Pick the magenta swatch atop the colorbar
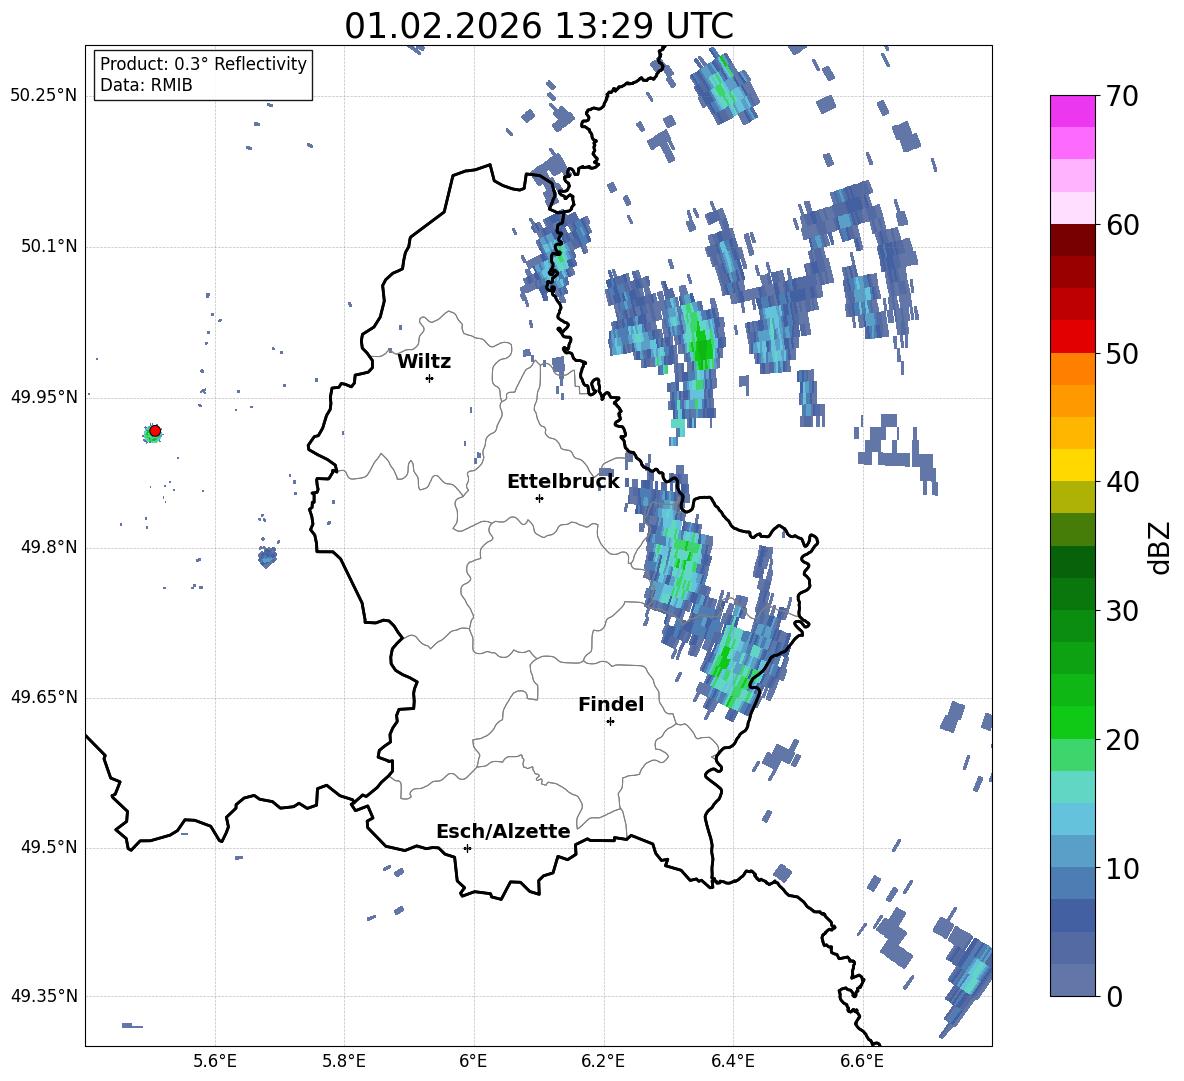Viewport: 1184px width, 1081px height. (1073, 112)
